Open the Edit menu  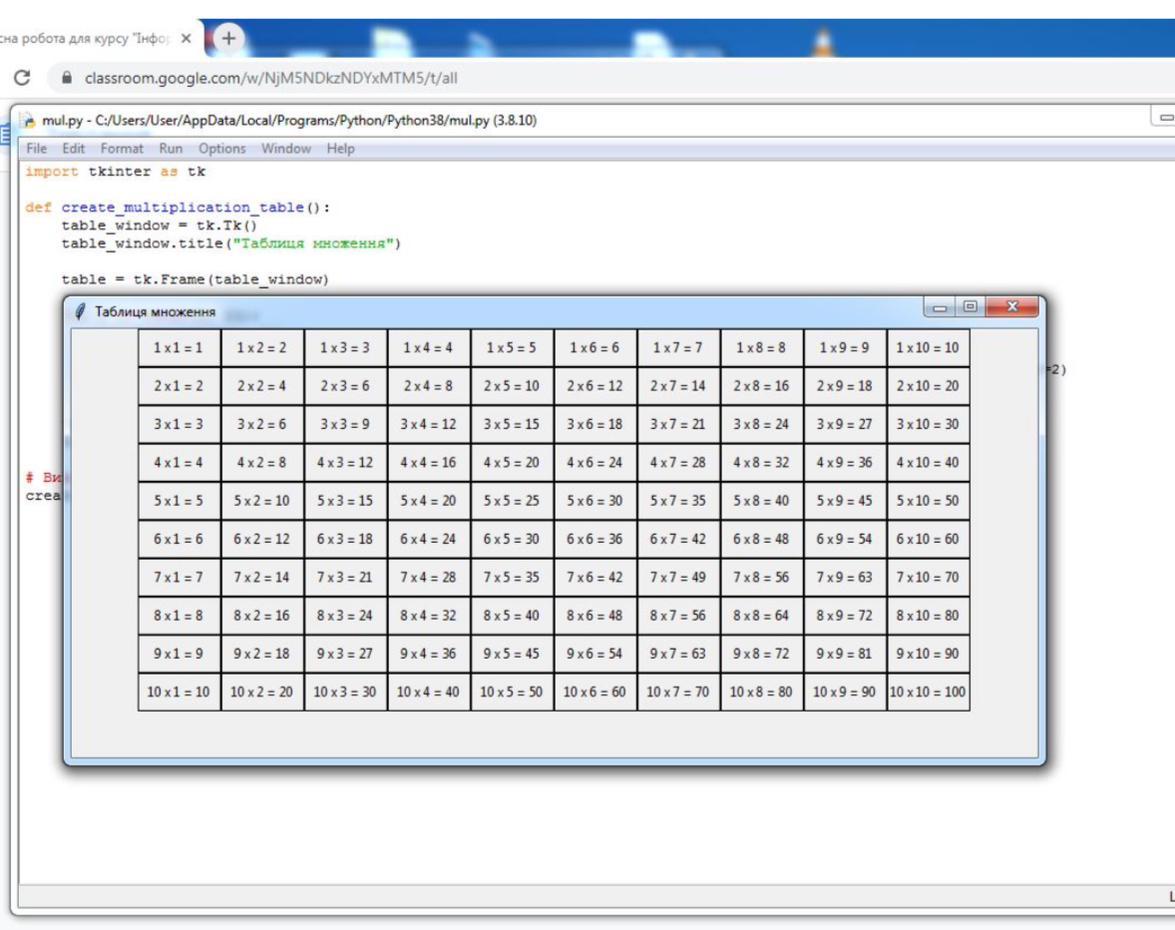pos(74,149)
